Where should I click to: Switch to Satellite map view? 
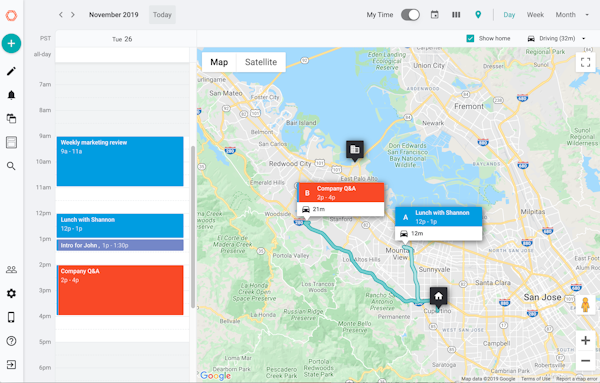point(261,62)
